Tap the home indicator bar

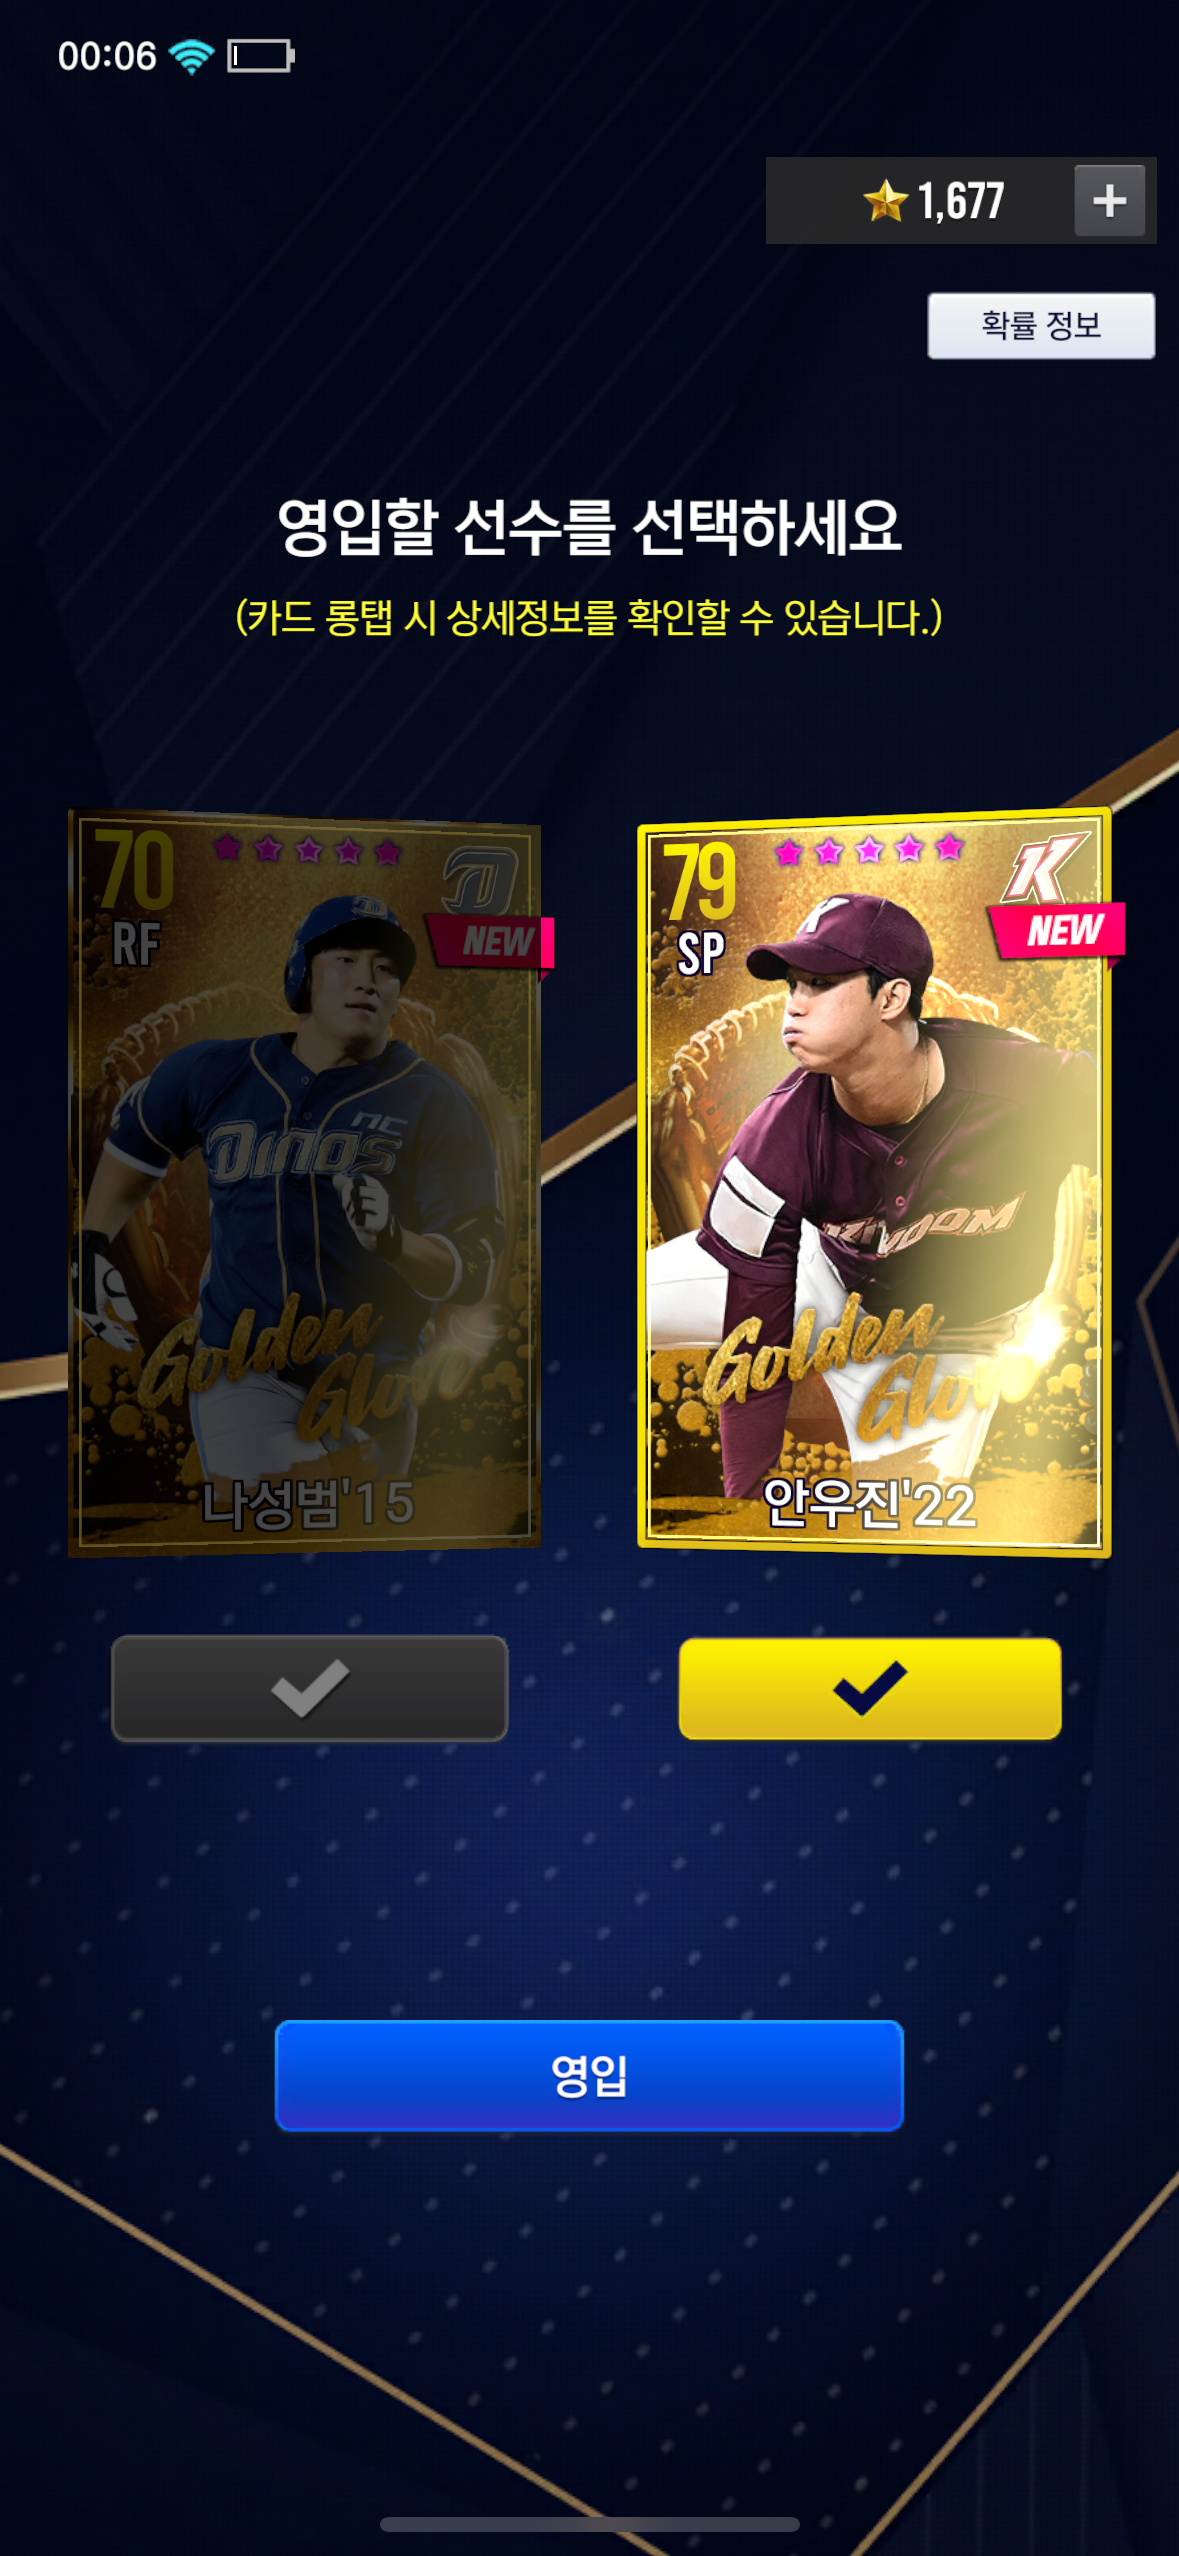(589, 2524)
